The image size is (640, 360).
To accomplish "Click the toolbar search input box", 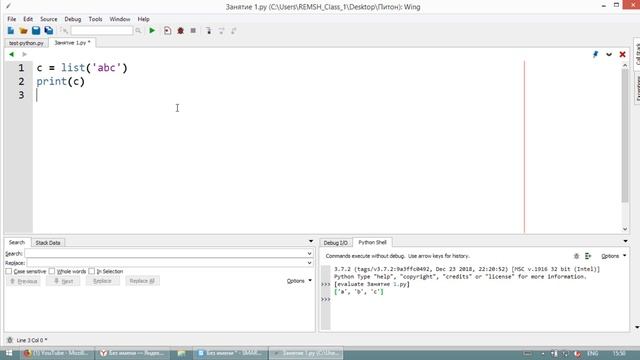I will [x=102, y=31].
